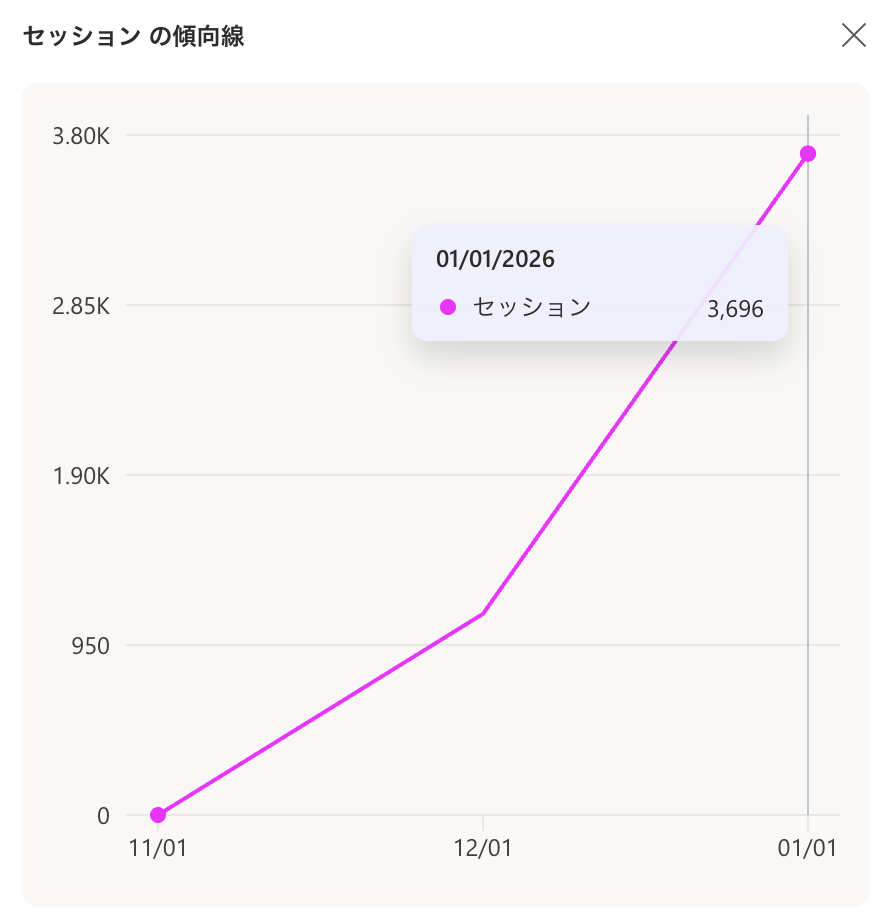Close the セッション trend line panel
888x920 pixels.
tap(854, 36)
